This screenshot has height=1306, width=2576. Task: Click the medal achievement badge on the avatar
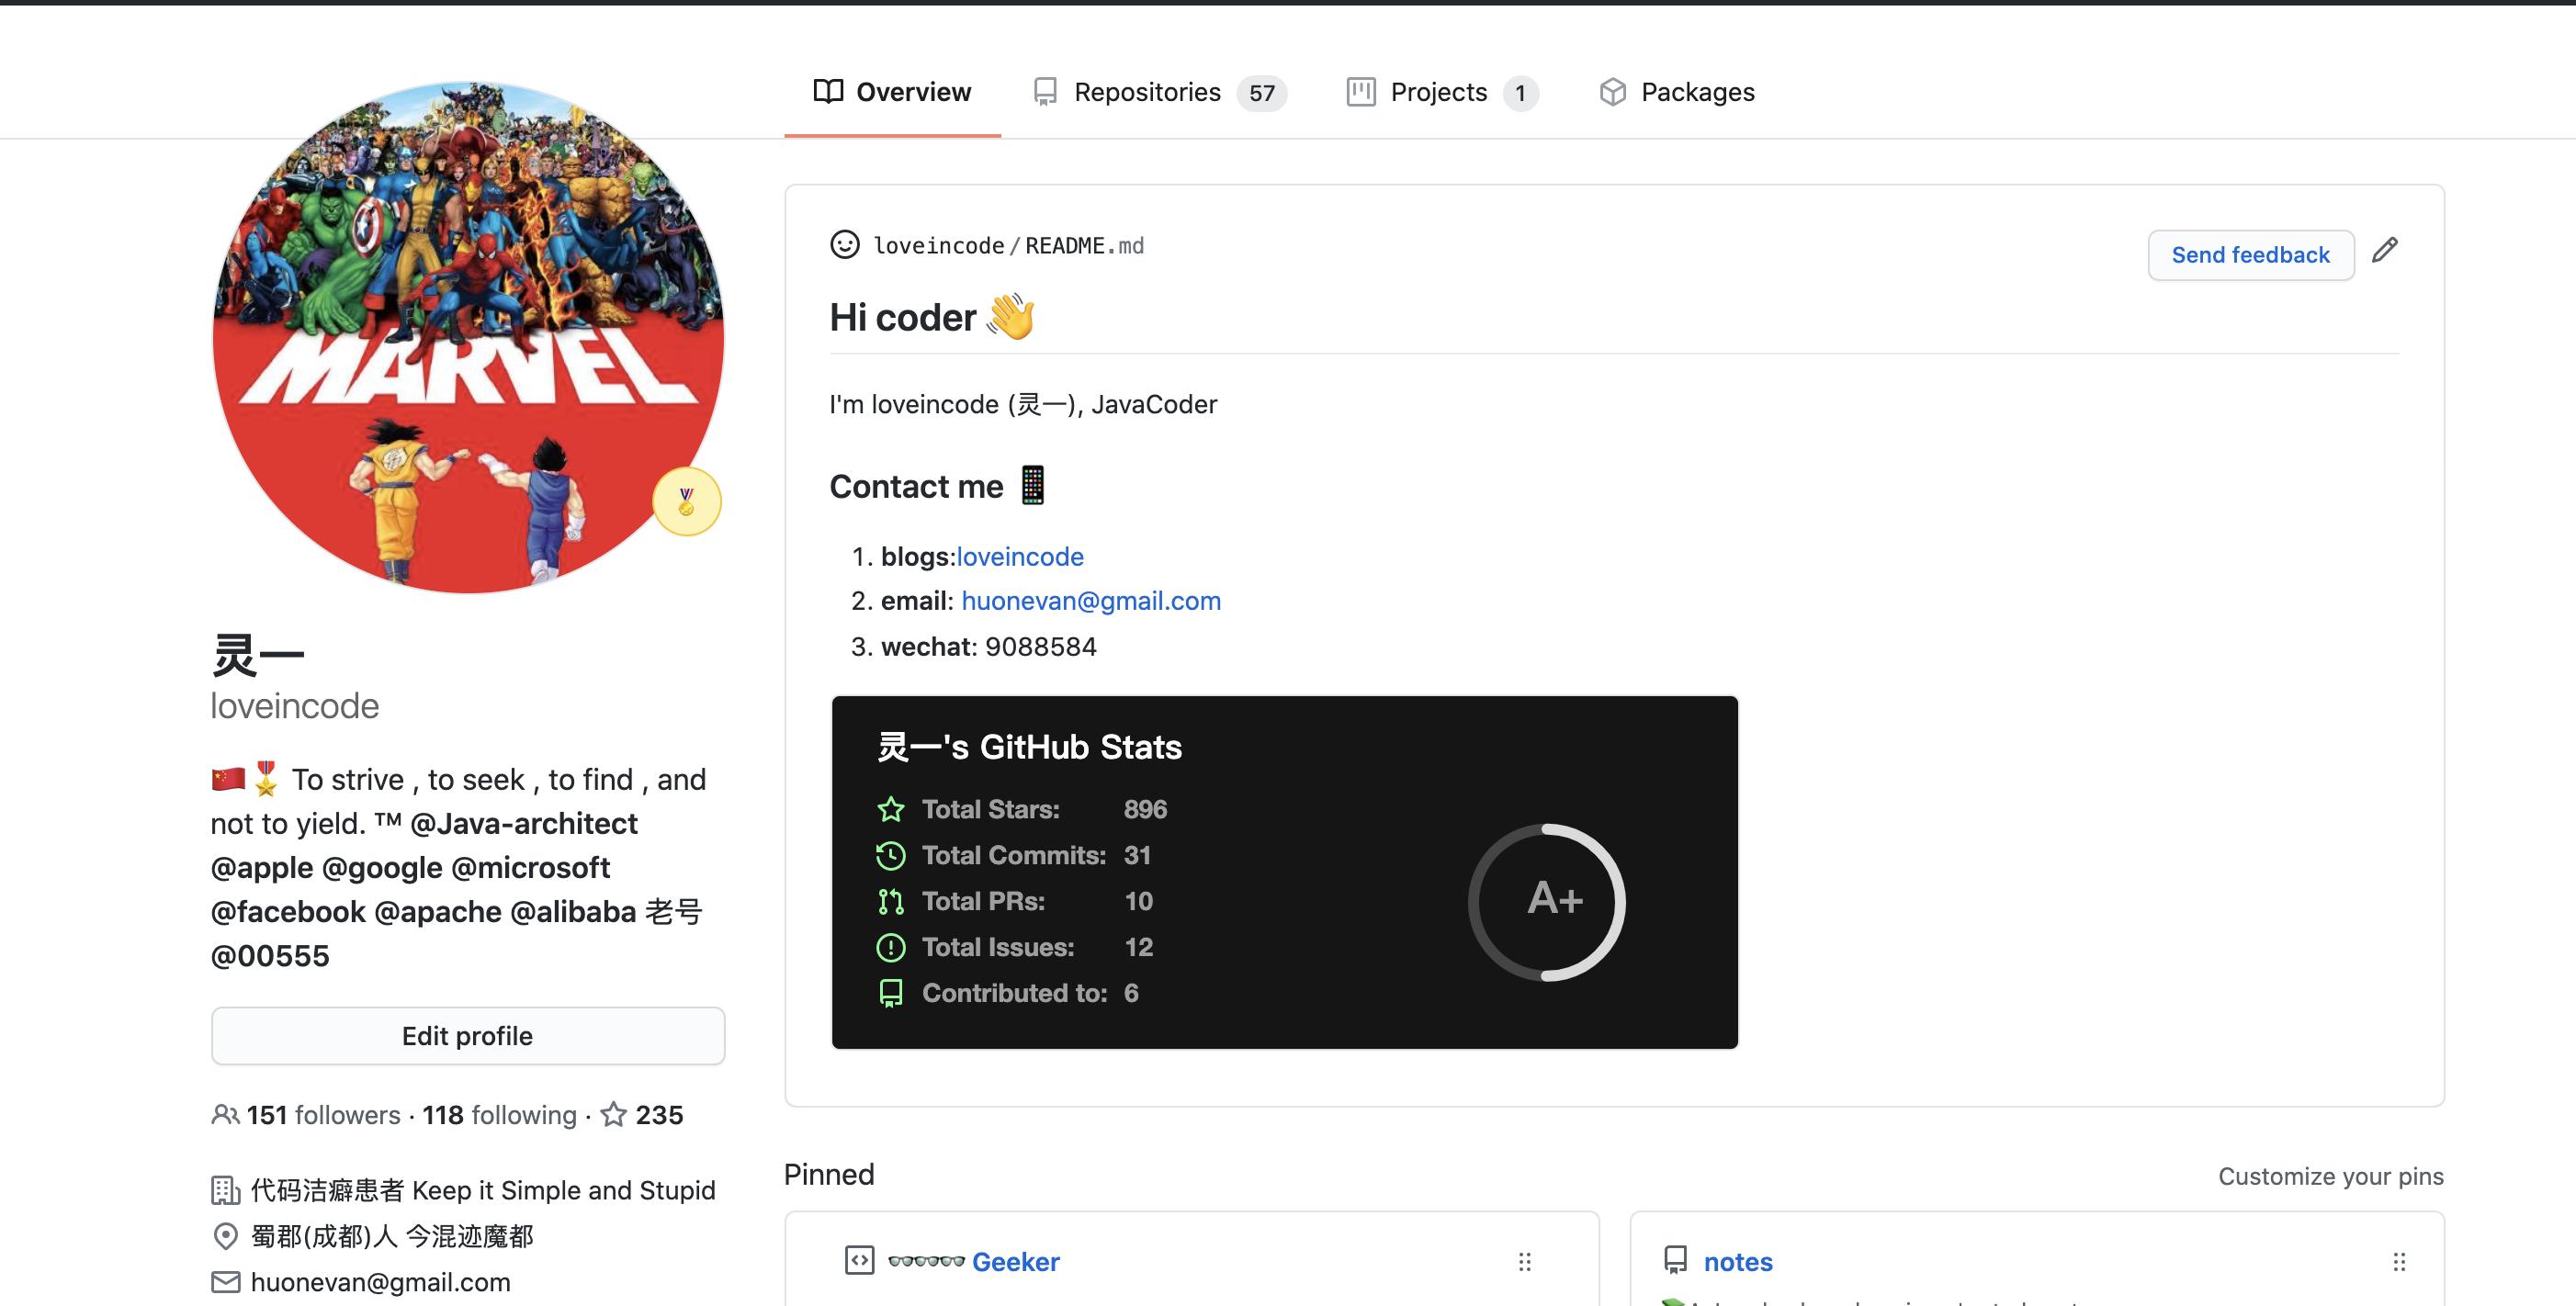click(686, 502)
